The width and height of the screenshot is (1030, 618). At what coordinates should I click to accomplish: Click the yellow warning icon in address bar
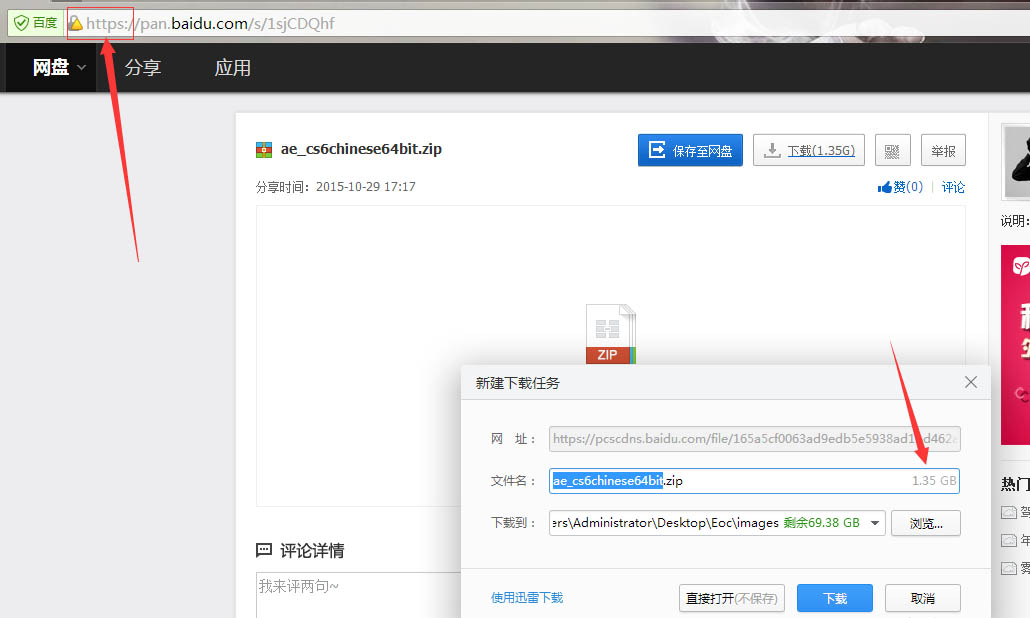coord(76,24)
